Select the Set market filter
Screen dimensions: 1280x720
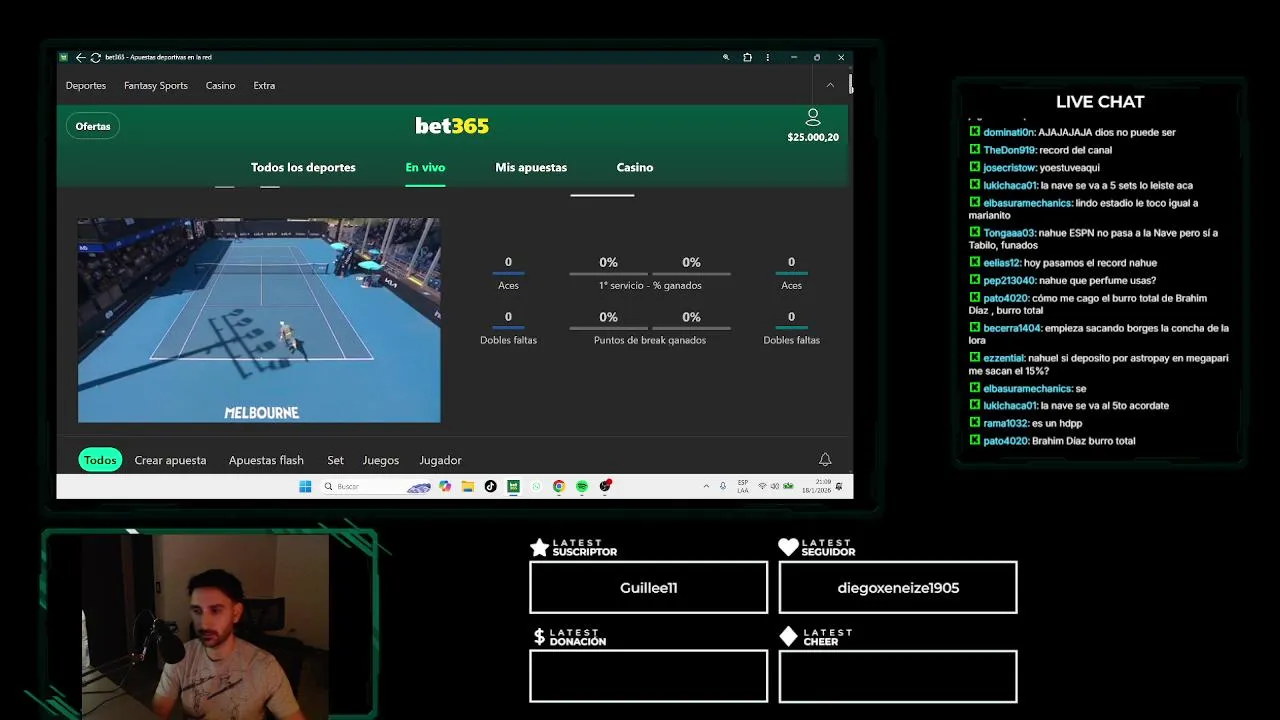point(335,460)
